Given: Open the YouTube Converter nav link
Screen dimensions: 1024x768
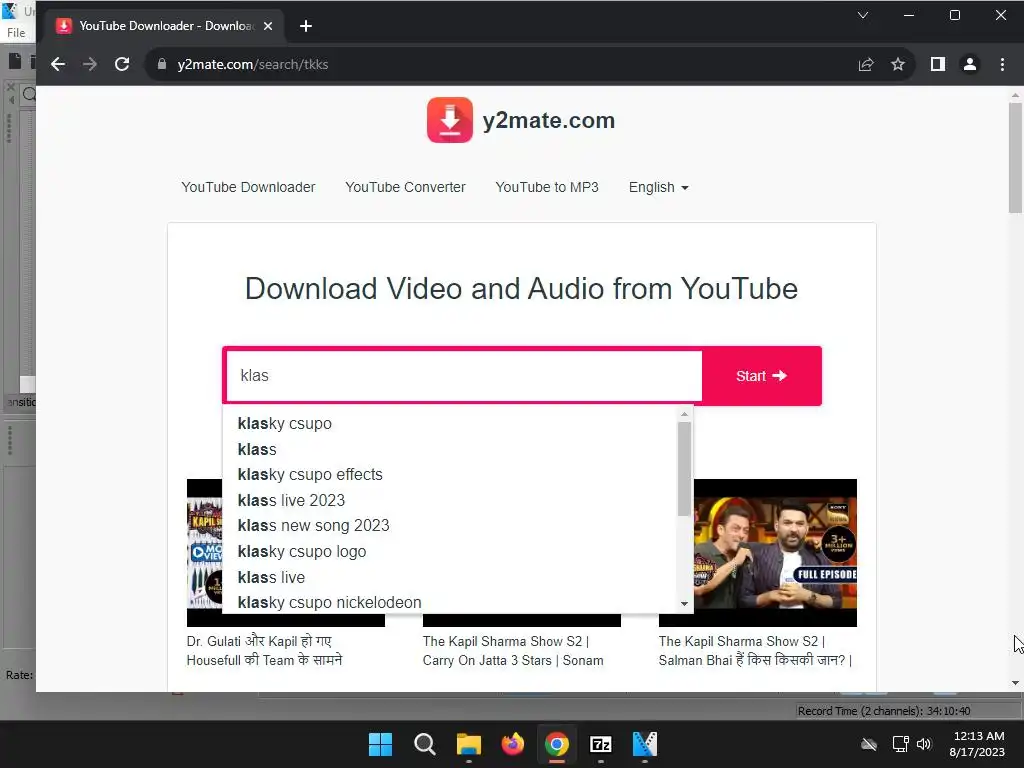Looking at the screenshot, I should coord(405,187).
